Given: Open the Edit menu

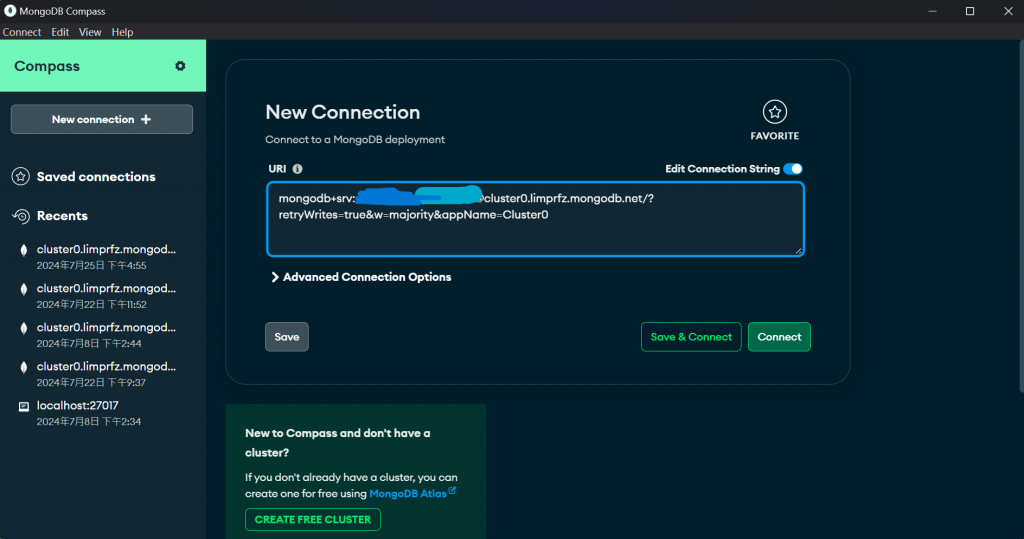Looking at the screenshot, I should click(x=60, y=32).
